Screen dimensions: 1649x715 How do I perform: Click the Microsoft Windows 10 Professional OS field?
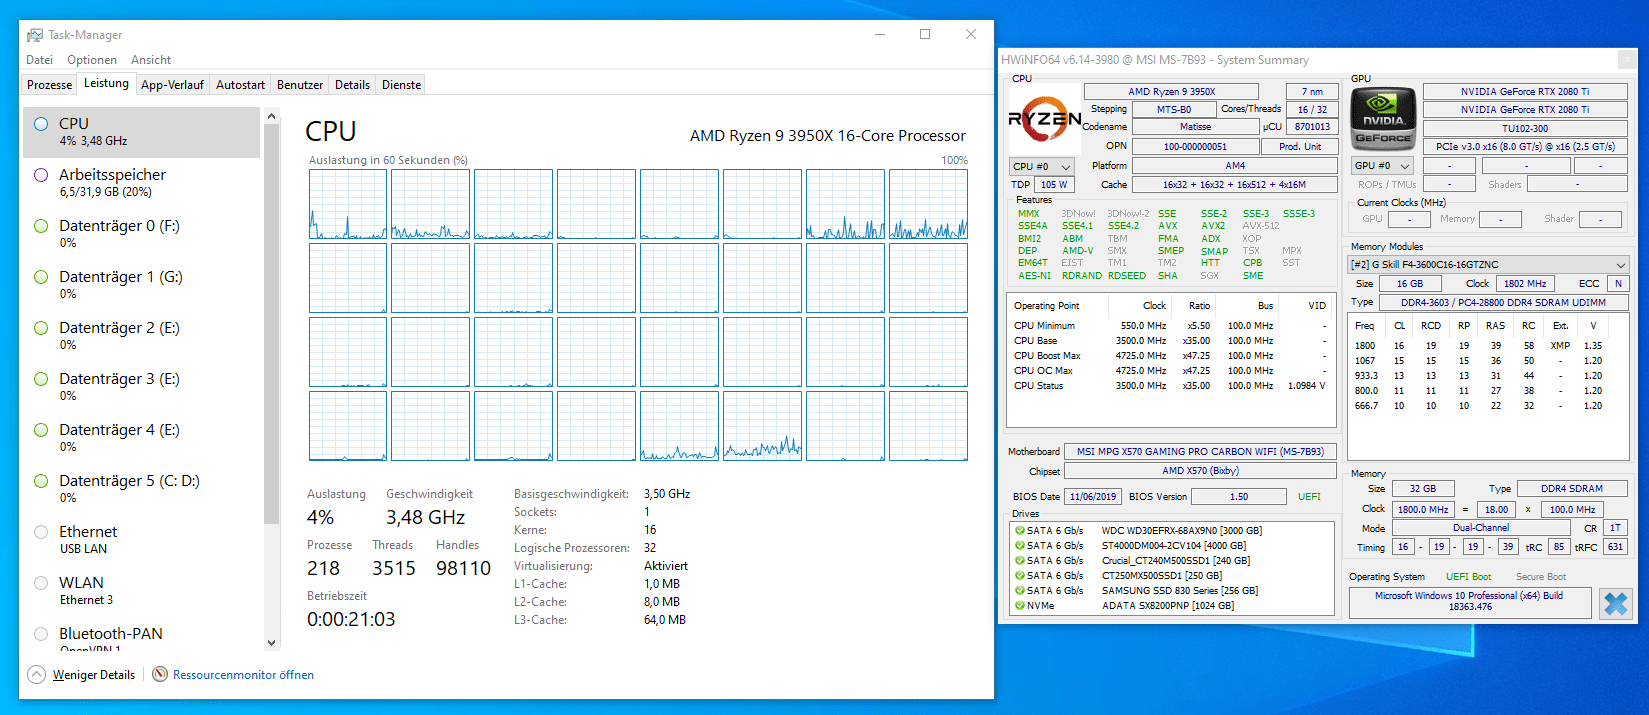coord(1469,601)
